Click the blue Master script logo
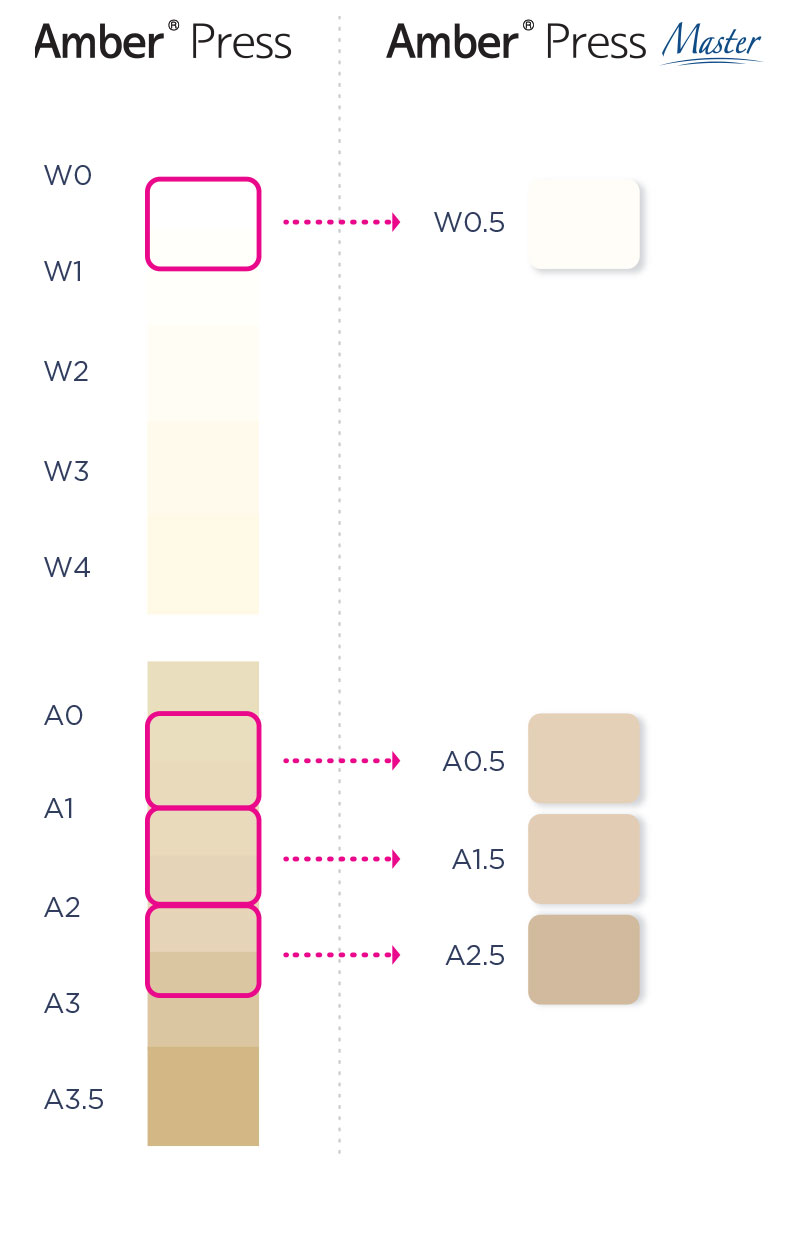Screen dimensions: 800x1253 (711, 44)
